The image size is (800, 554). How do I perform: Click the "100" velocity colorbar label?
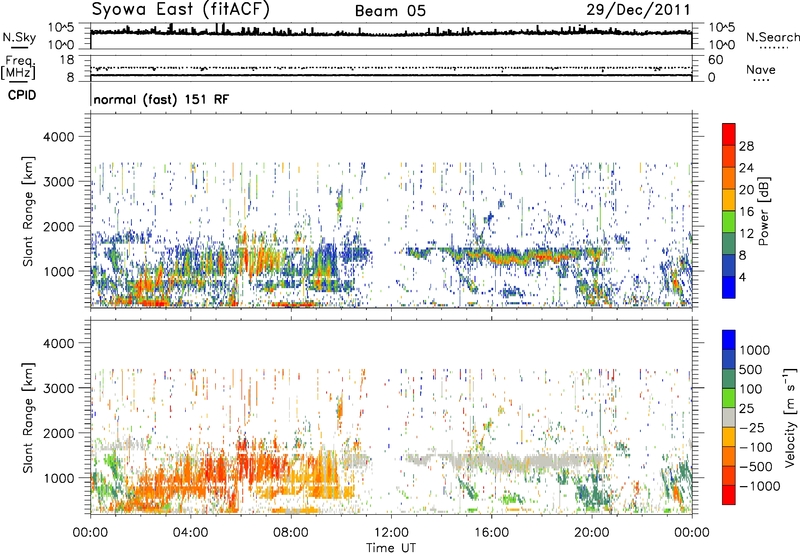click(750, 389)
